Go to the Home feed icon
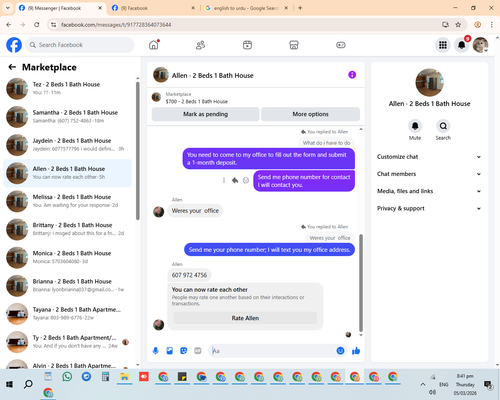Viewport: 500px width, 400px height. tap(154, 45)
